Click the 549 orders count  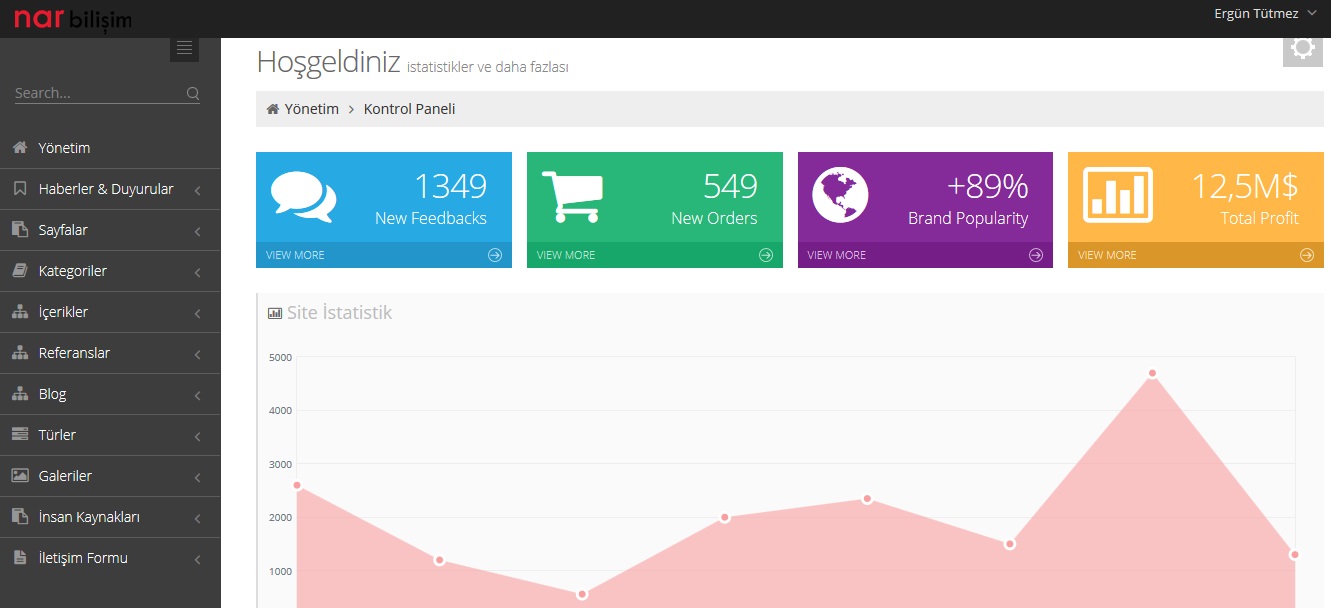[730, 186]
